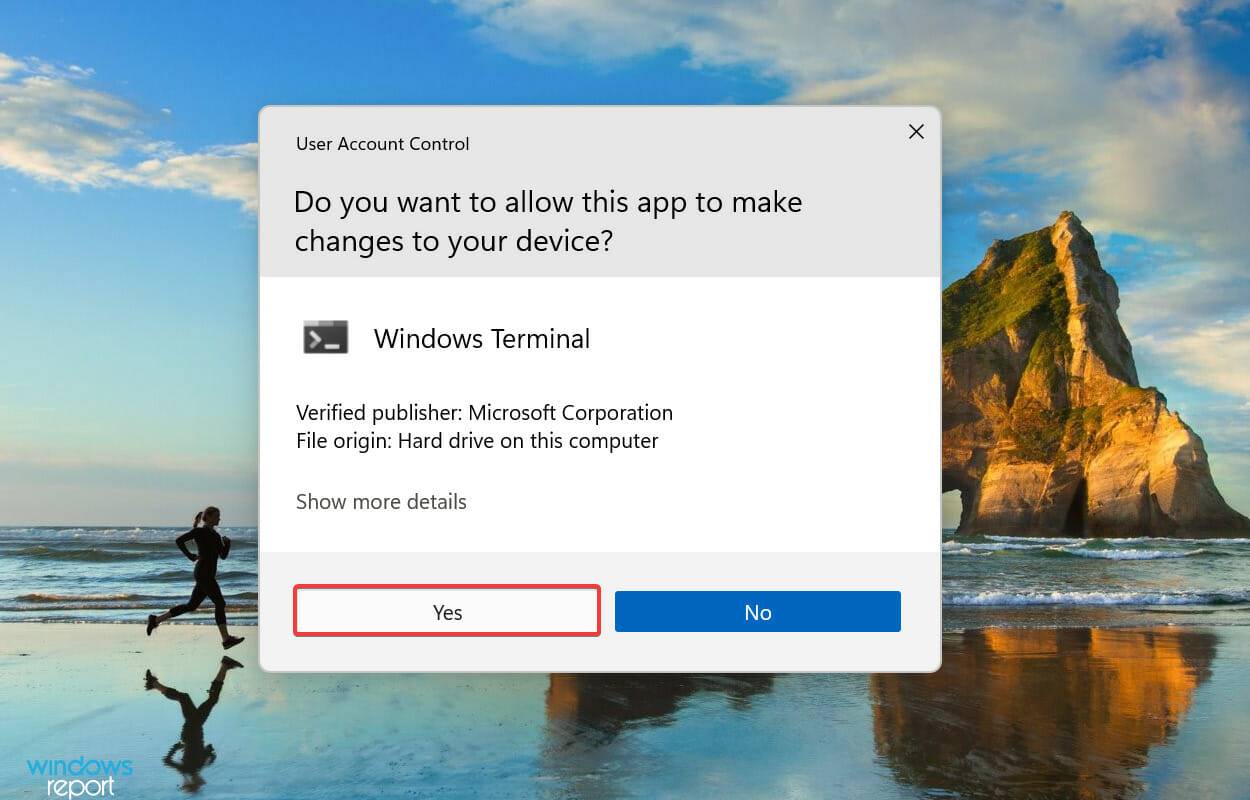The width and height of the screenshot is (1250, 800).
Task: Click the Windows Report logo watermark
Action: pyautogui.click(x=79, y=775)
